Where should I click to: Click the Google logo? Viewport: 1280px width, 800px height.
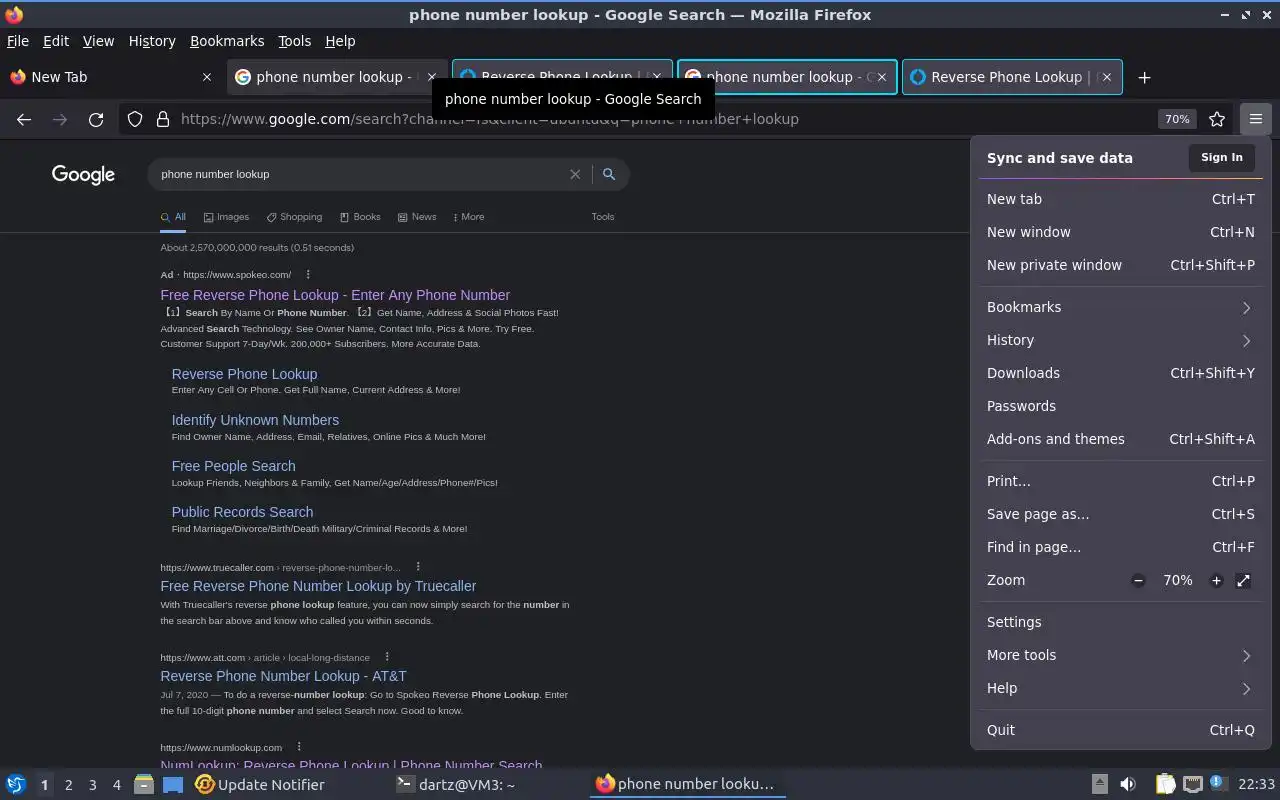pos(83,174)
